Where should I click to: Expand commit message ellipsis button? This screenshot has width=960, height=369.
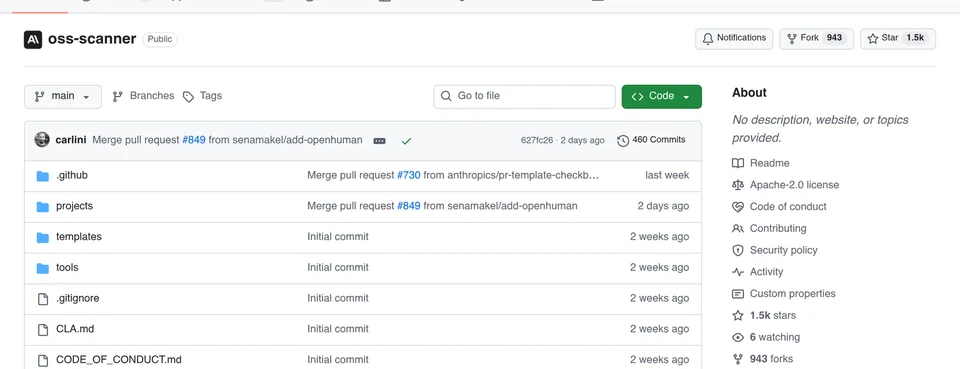380,141
